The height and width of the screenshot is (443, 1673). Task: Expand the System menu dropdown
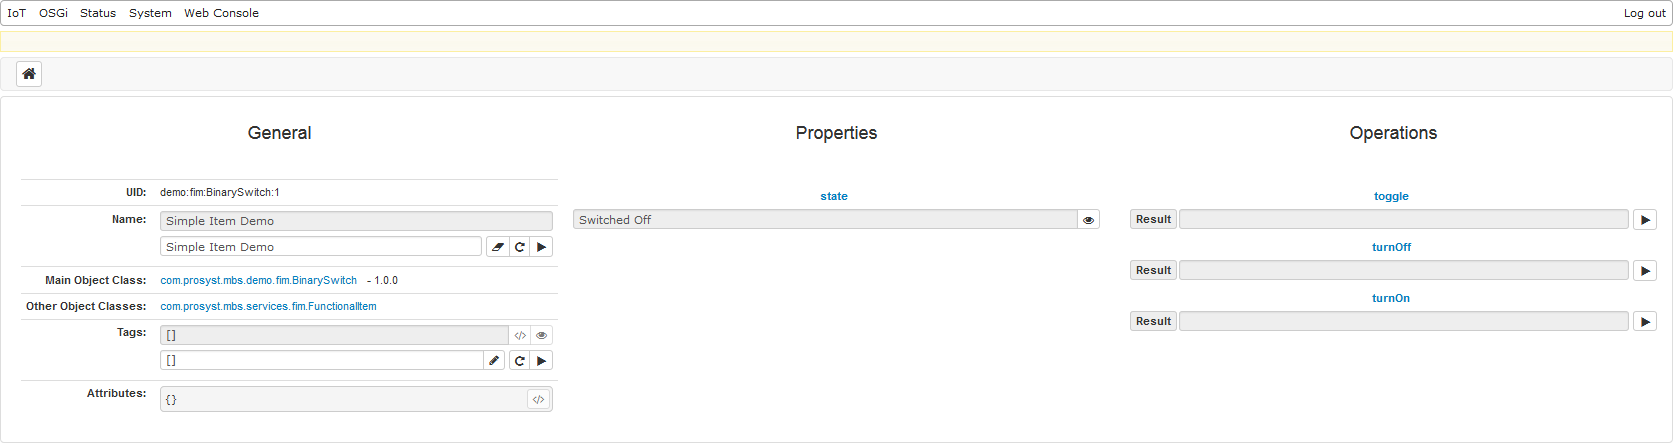(x=150, y=13)
